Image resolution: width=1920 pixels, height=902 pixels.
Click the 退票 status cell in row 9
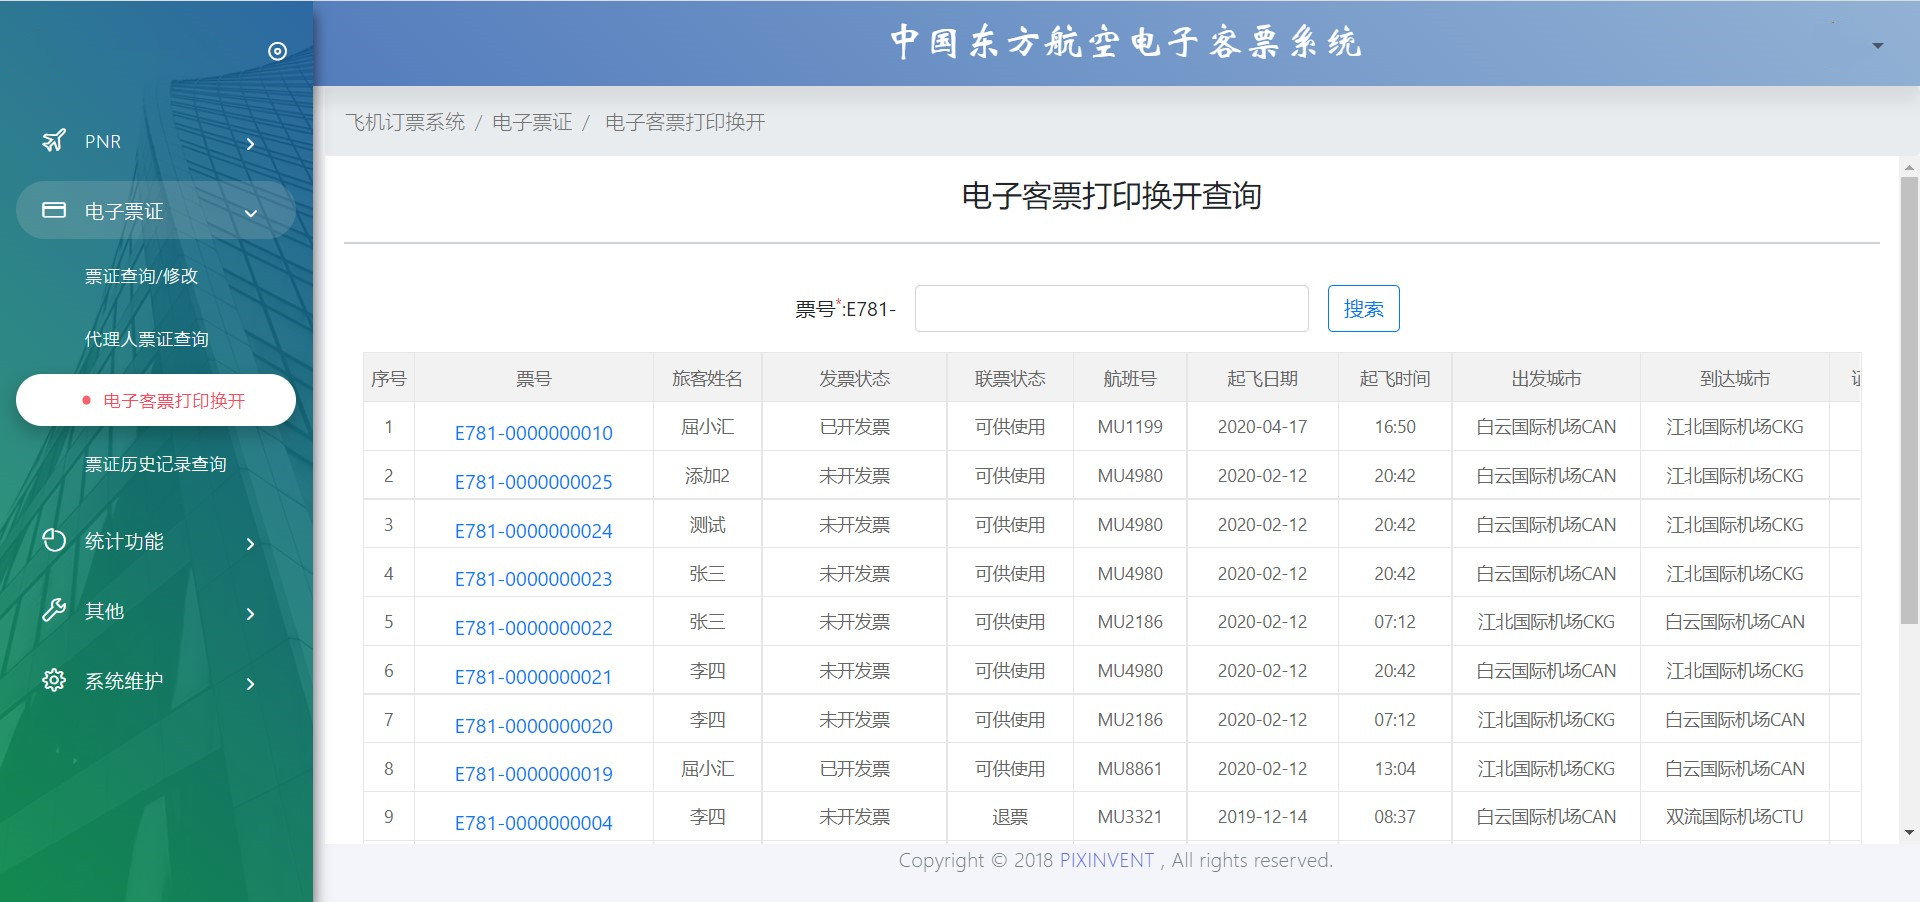click(x=1010, y=817)
